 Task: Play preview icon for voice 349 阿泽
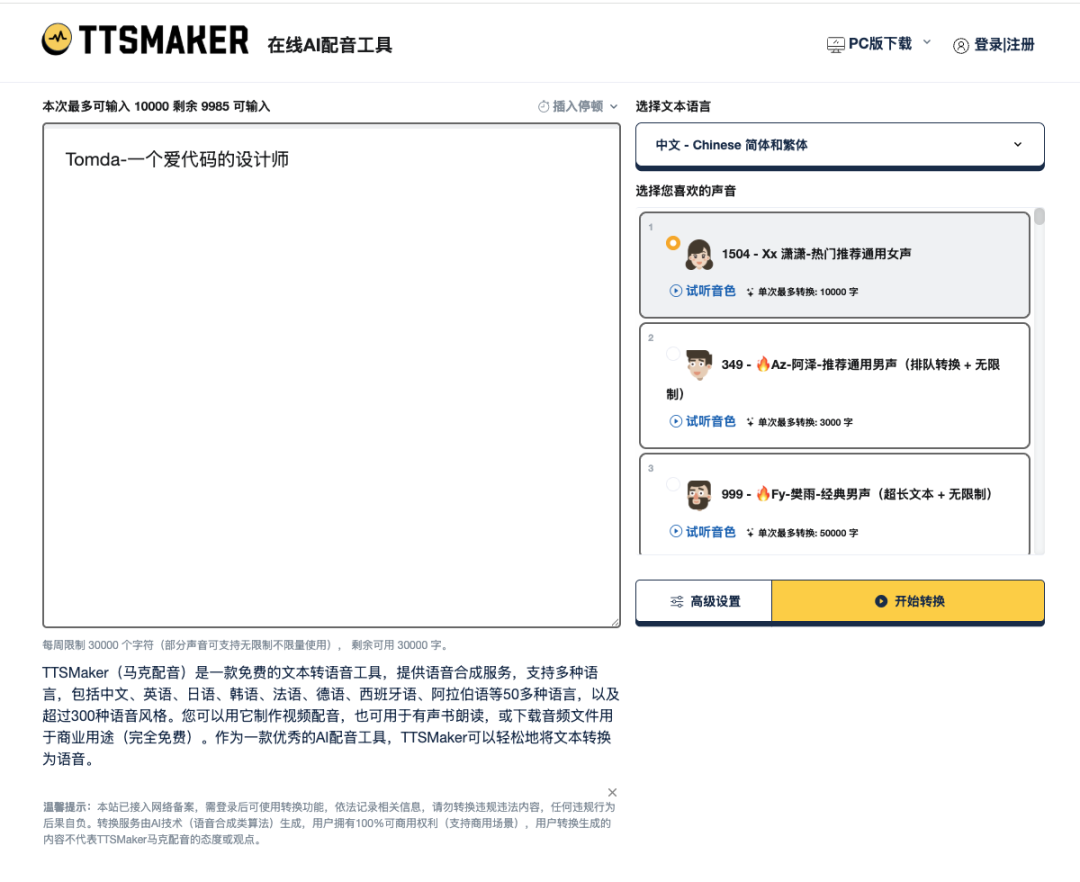coord(676,421)
